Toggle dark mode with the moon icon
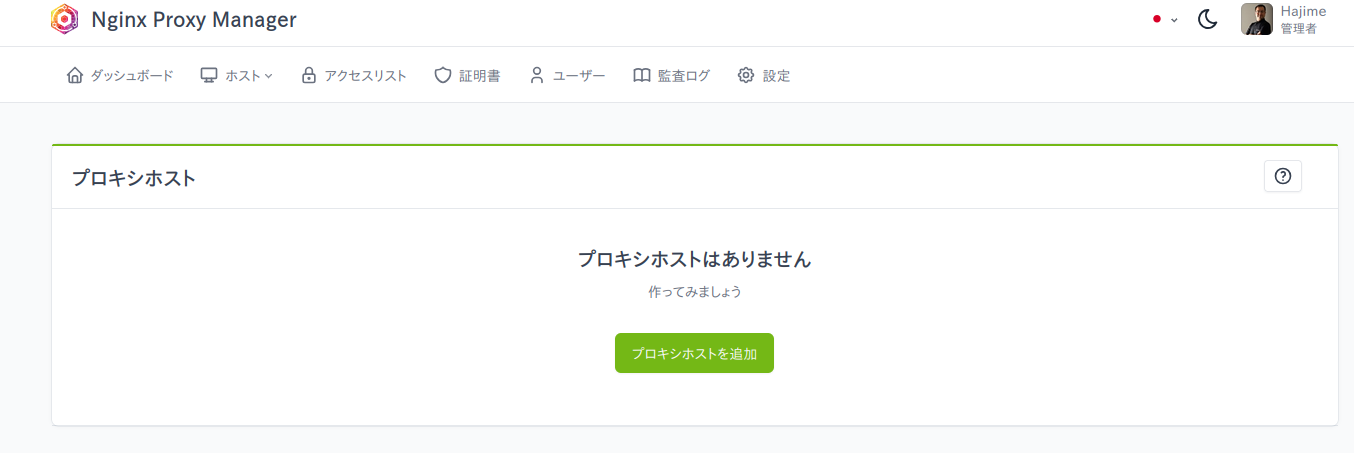 coord(1207,19)
